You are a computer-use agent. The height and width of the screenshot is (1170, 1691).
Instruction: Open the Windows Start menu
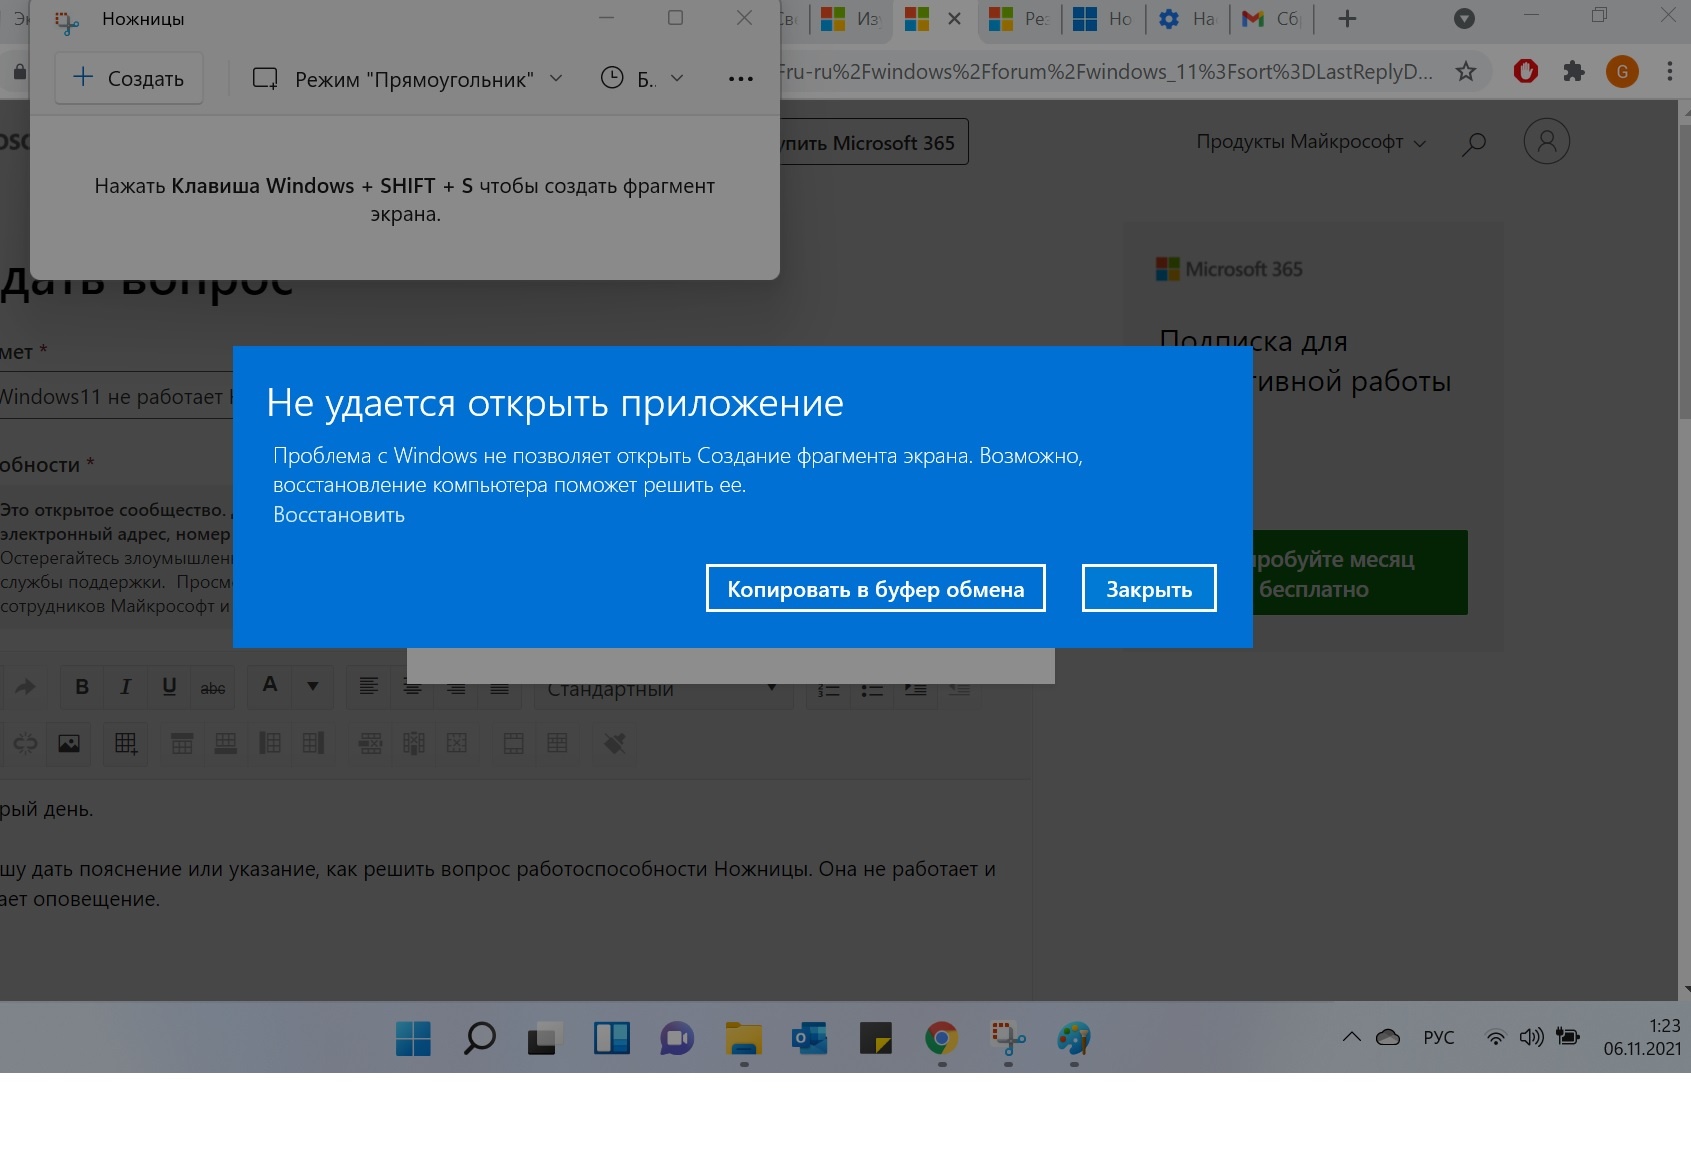pyautogui.click(x=412, y=1039)
